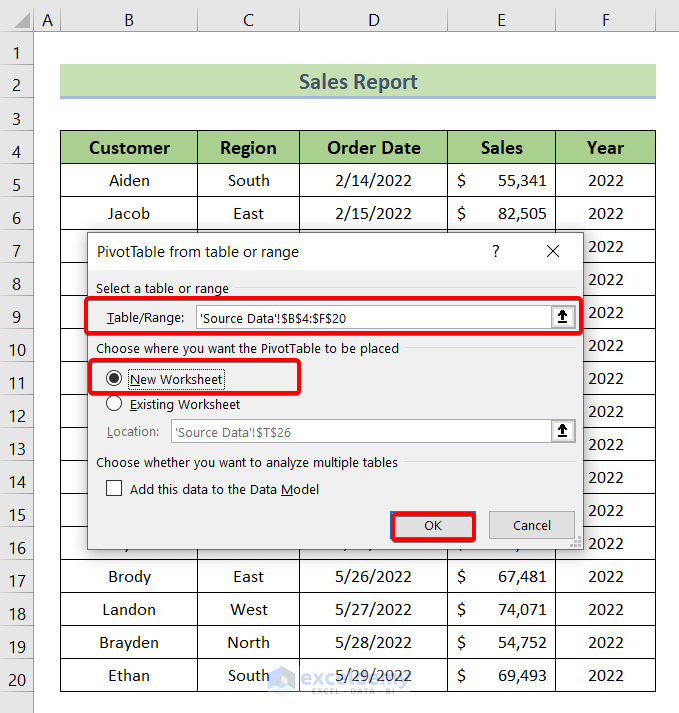679x713 pixels.
Task: Collapse the Table/Range selector icon
Action: [x=563, y=317]
